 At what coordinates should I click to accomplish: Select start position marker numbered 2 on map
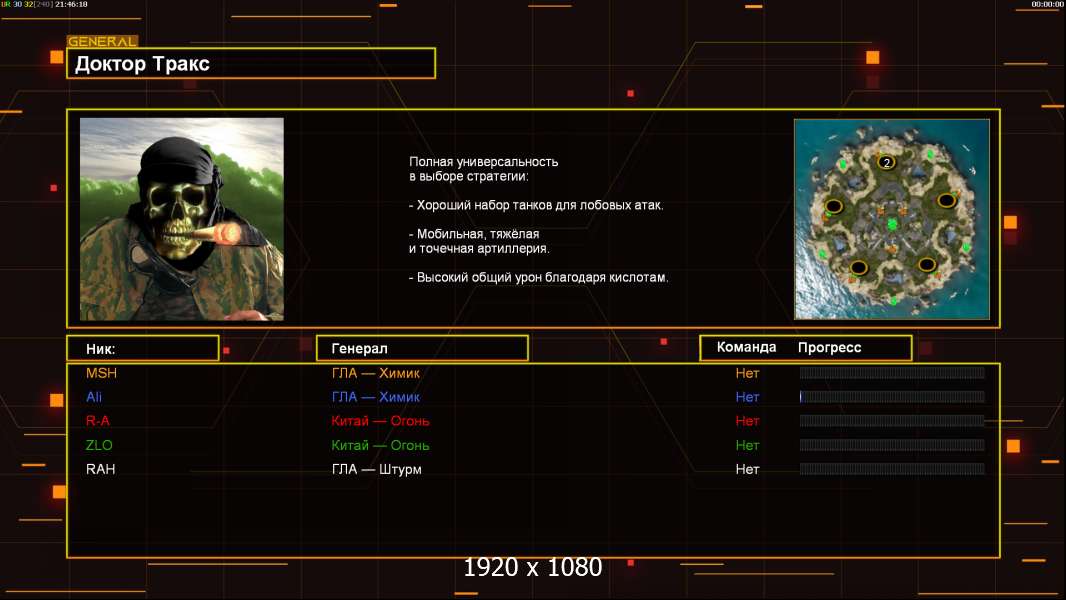(886, 162)
